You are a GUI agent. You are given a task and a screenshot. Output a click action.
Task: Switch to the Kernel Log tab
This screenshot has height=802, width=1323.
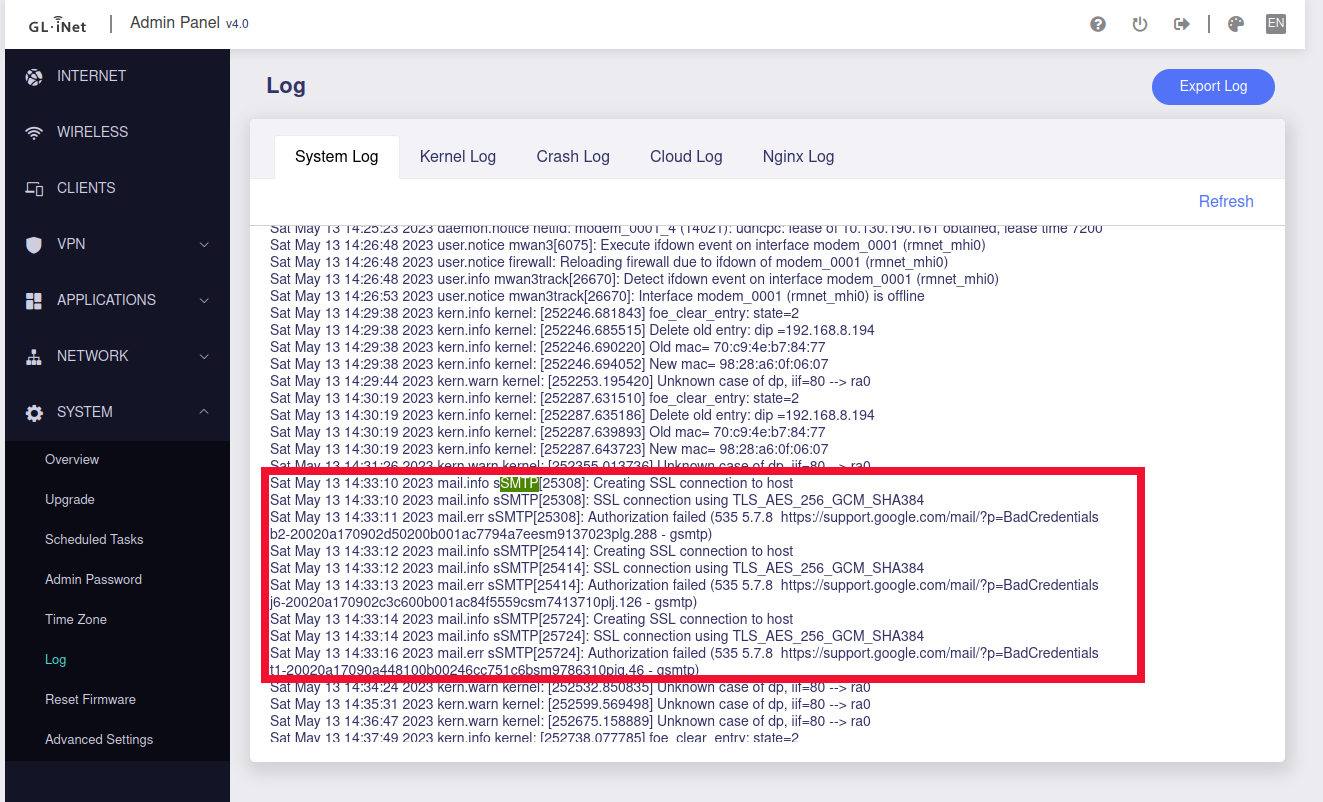458,157
